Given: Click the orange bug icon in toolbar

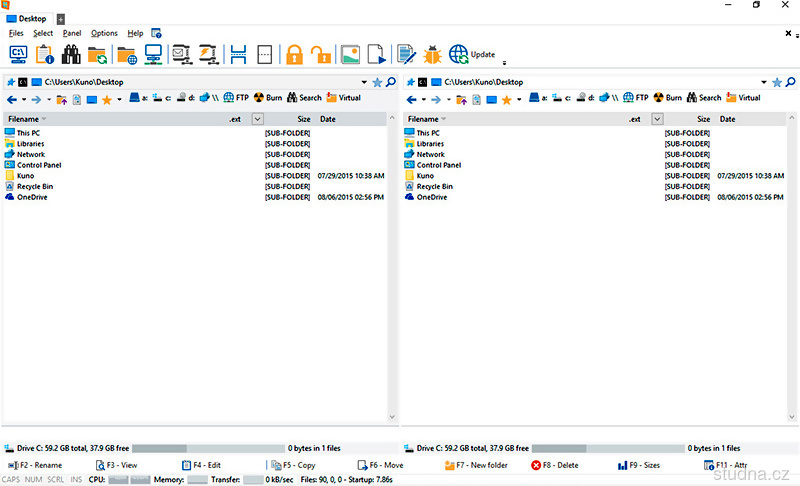Looking at the screenshot, I should pos(432,54).
